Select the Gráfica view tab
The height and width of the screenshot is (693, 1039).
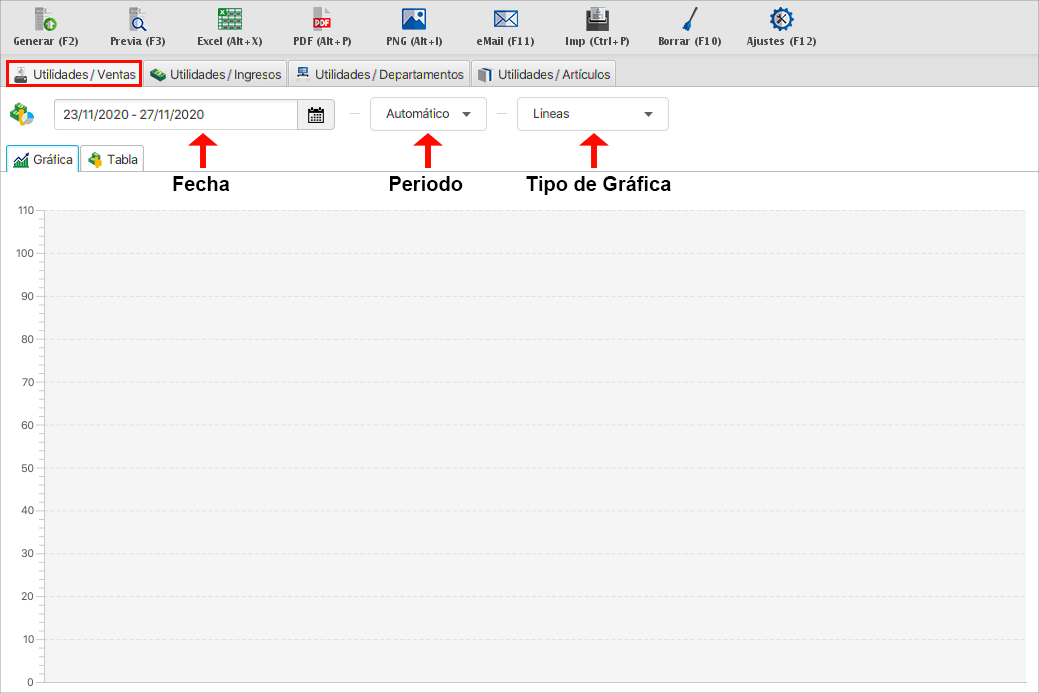[42, 160]
